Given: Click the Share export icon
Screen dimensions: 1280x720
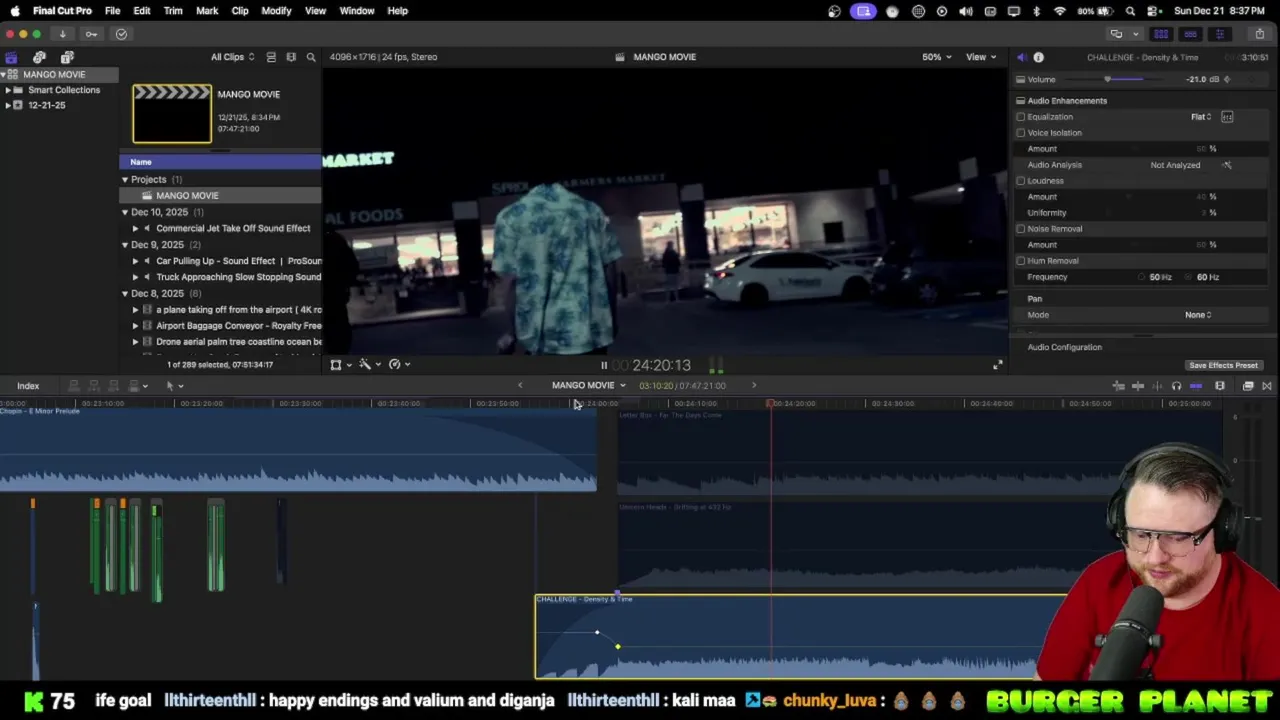Looking at the screenshot, I should tap(1259, 34).
